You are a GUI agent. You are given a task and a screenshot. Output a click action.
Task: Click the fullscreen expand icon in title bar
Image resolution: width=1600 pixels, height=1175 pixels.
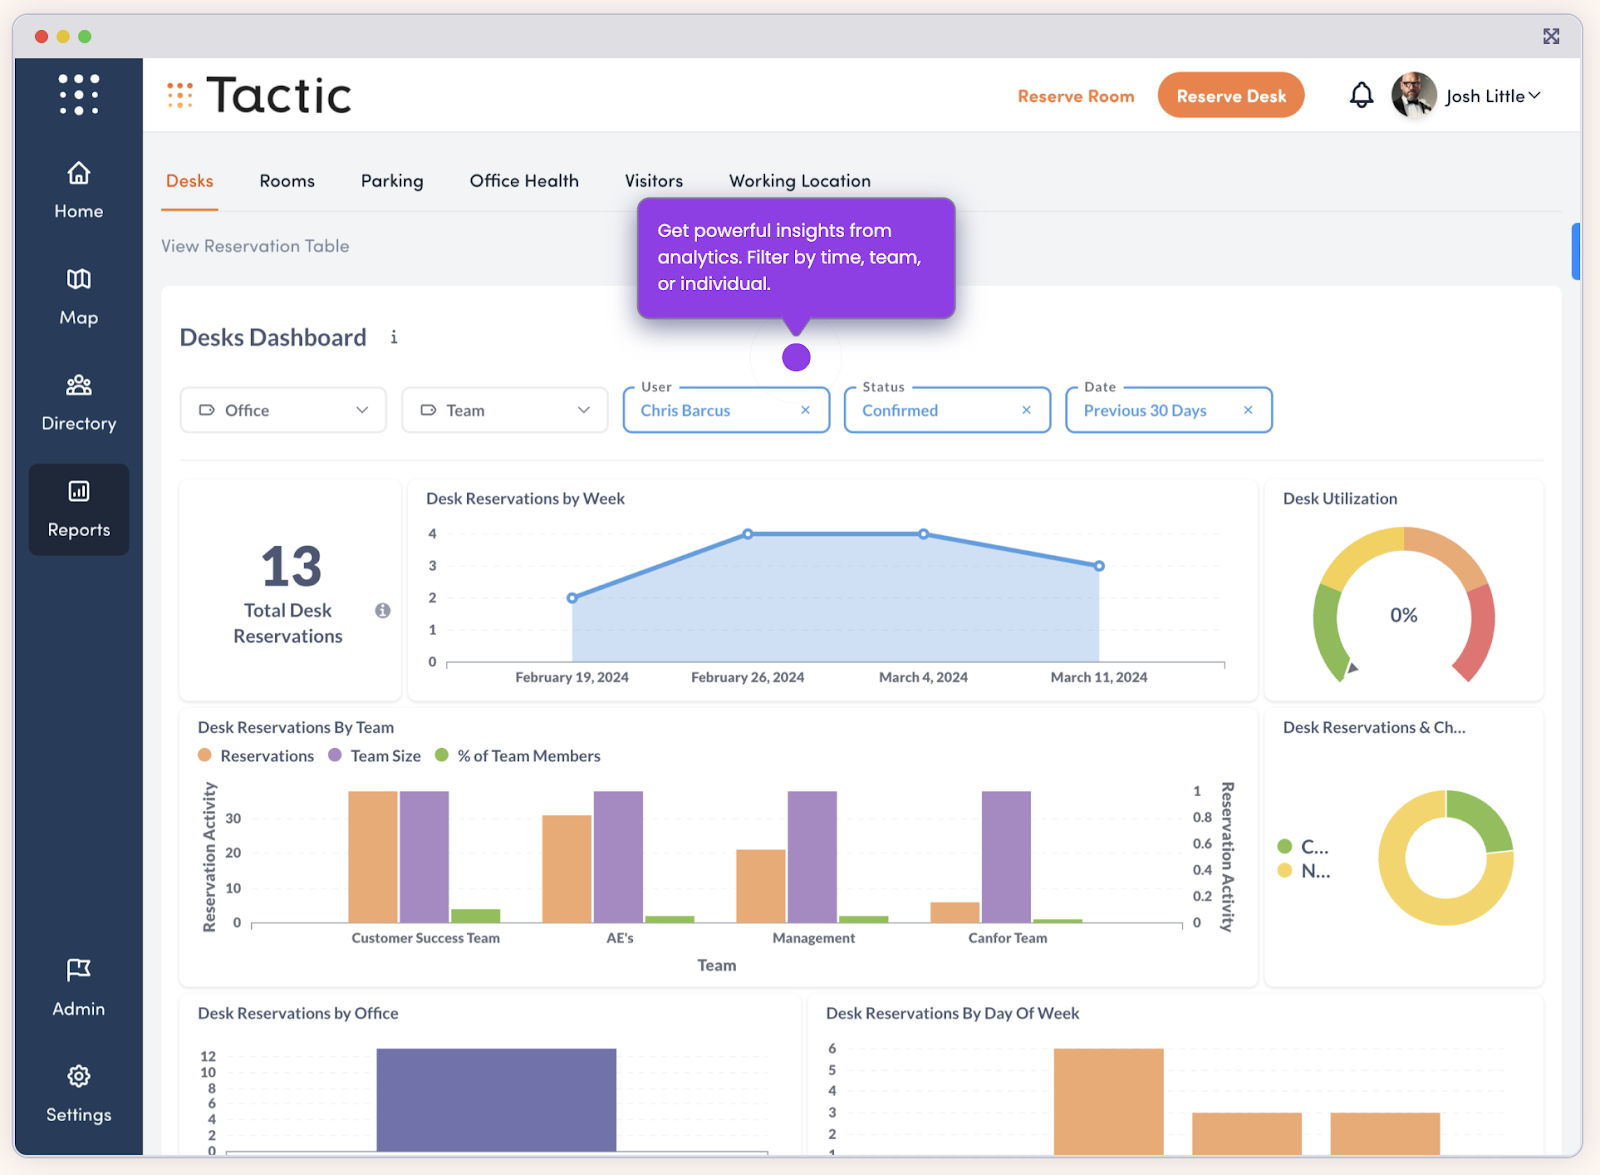(x=1551, y=36)
